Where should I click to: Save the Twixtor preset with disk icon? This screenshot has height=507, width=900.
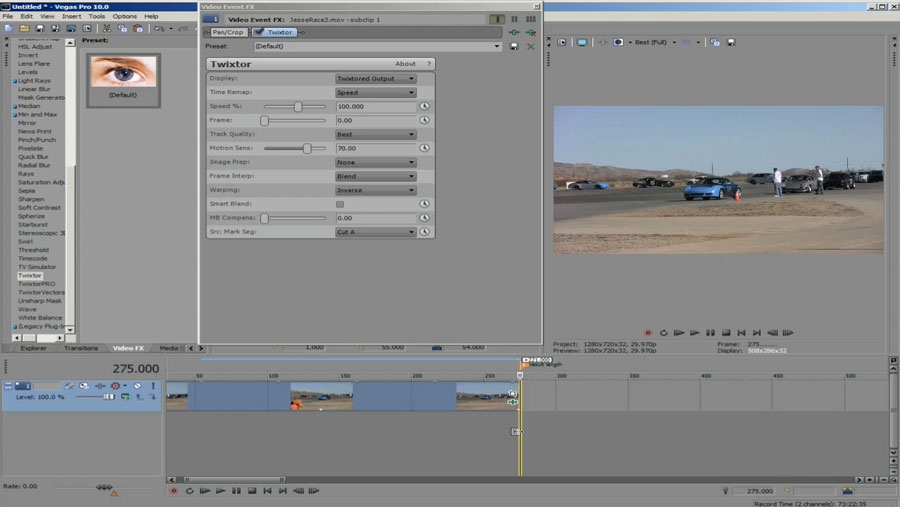click(x=514, y=47)
